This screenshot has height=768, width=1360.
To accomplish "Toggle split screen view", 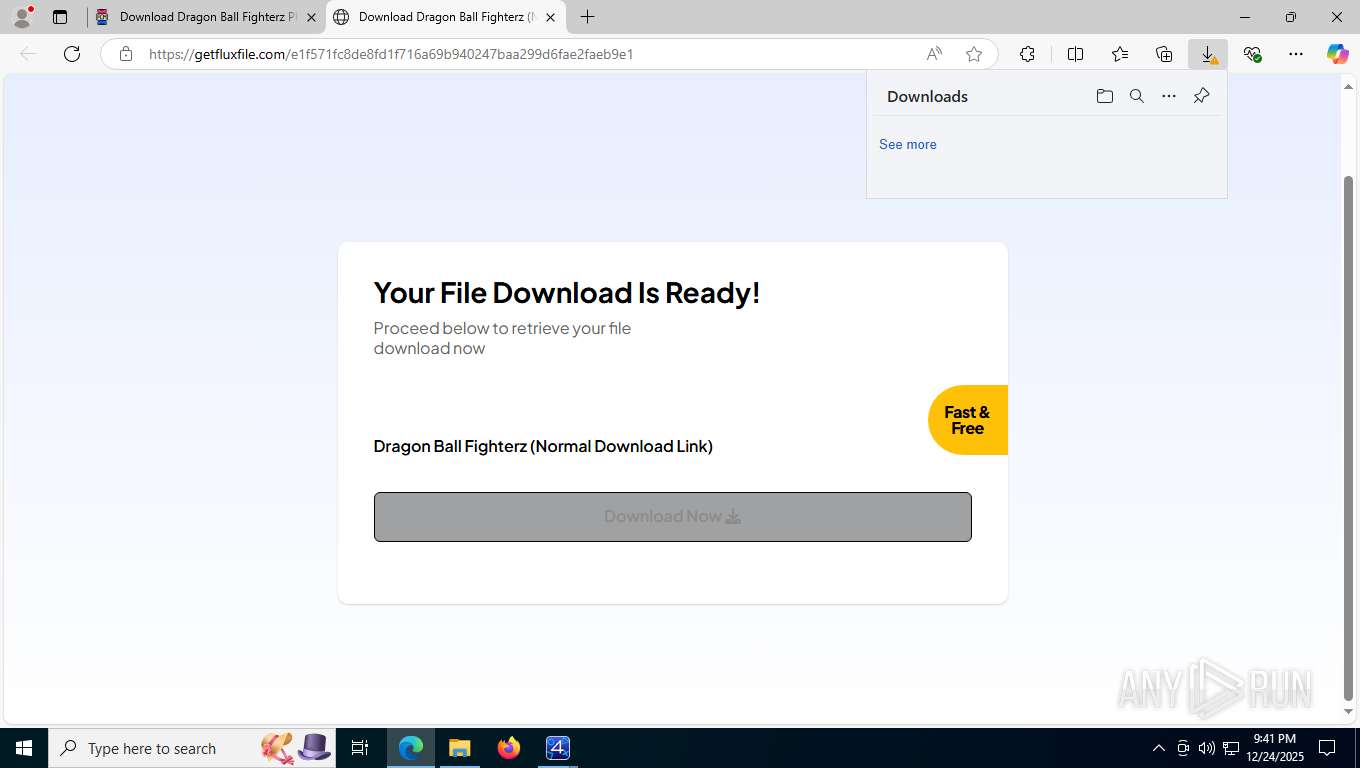I will point(1075,54).
